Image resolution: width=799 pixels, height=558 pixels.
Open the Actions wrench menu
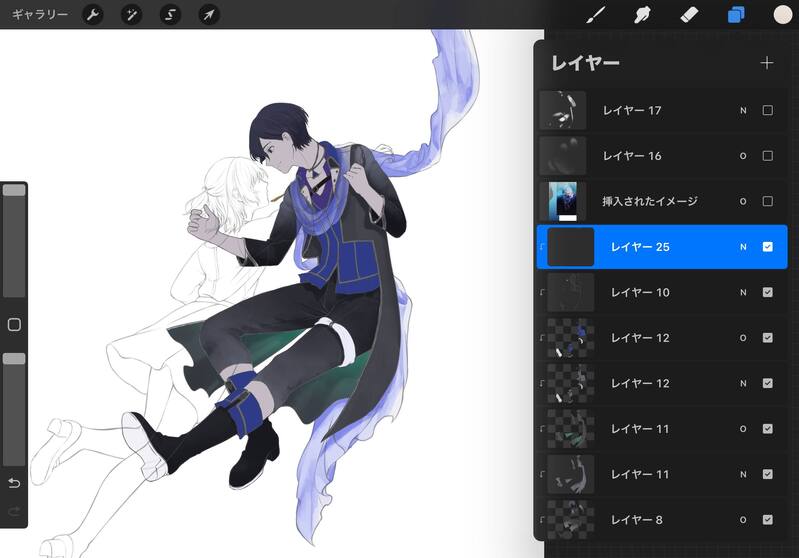(93, 15)
